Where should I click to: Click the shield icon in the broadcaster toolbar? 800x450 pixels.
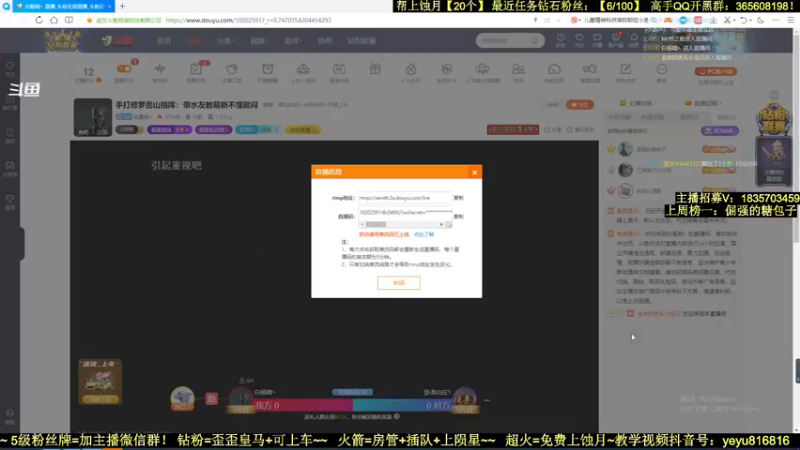446,69
